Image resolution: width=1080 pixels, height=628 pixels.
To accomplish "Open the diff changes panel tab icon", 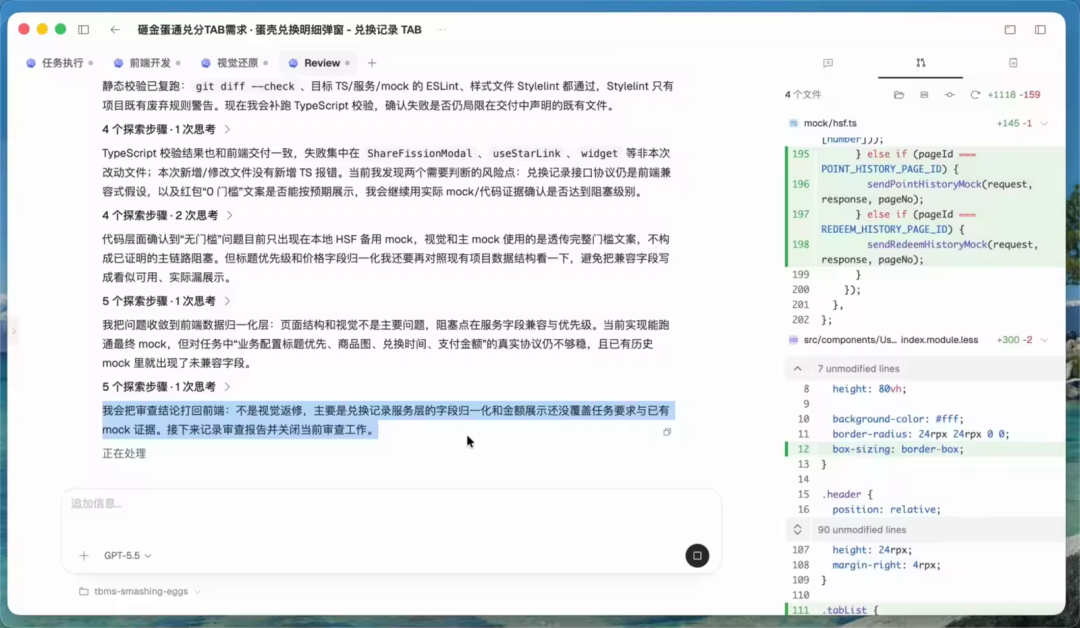I will pos(921,63).
